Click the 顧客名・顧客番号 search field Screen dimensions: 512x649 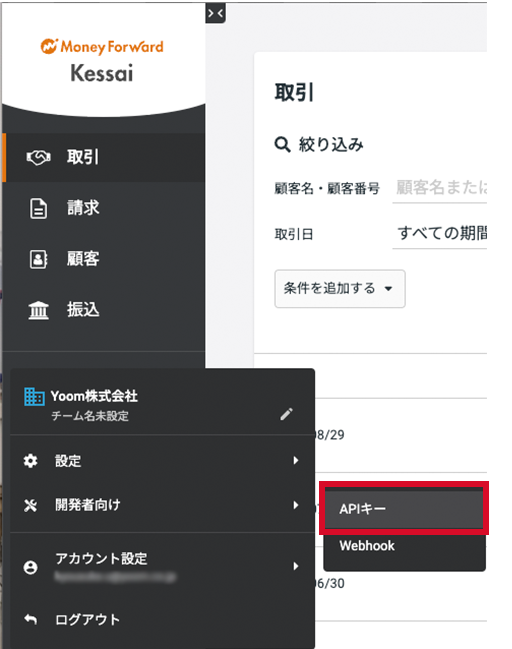pyautogui.click(x=440, y=188)
